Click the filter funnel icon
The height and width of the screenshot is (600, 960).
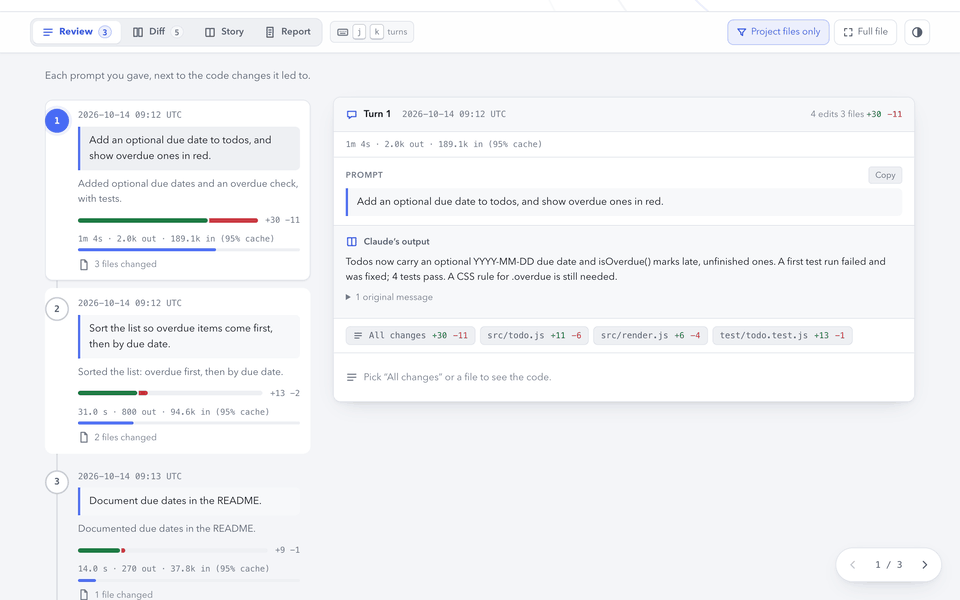(x=741, y=32)
